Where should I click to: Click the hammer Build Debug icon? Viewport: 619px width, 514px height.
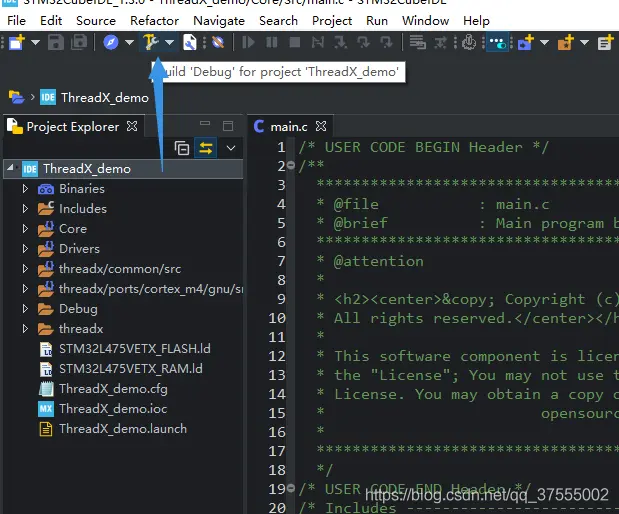(x=150, y=42)
